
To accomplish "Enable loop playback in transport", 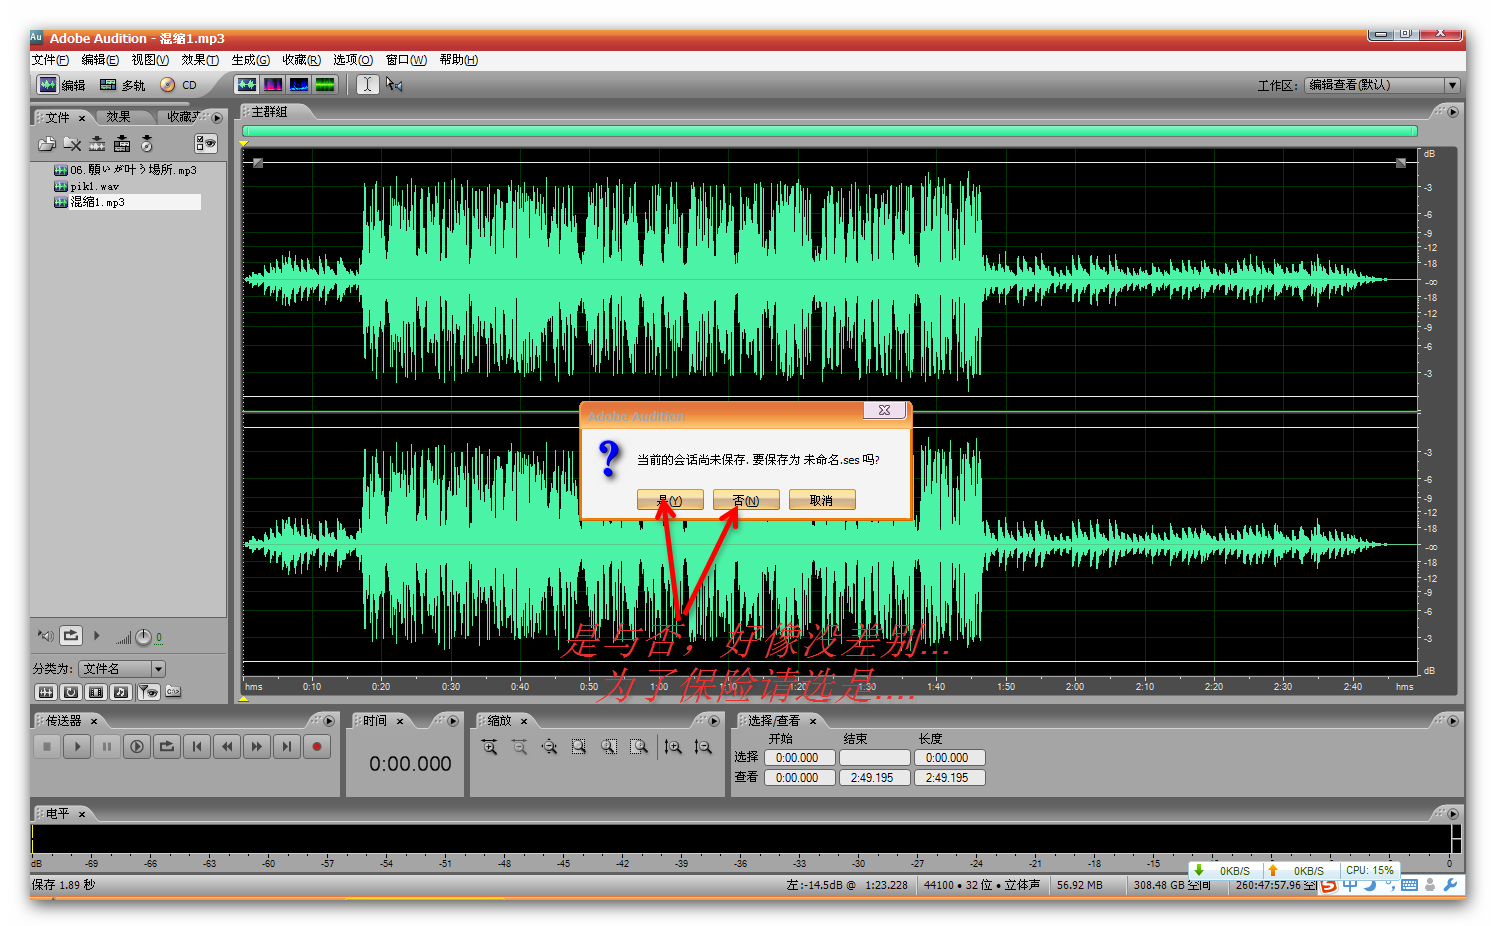I will [x=167, y=746].
